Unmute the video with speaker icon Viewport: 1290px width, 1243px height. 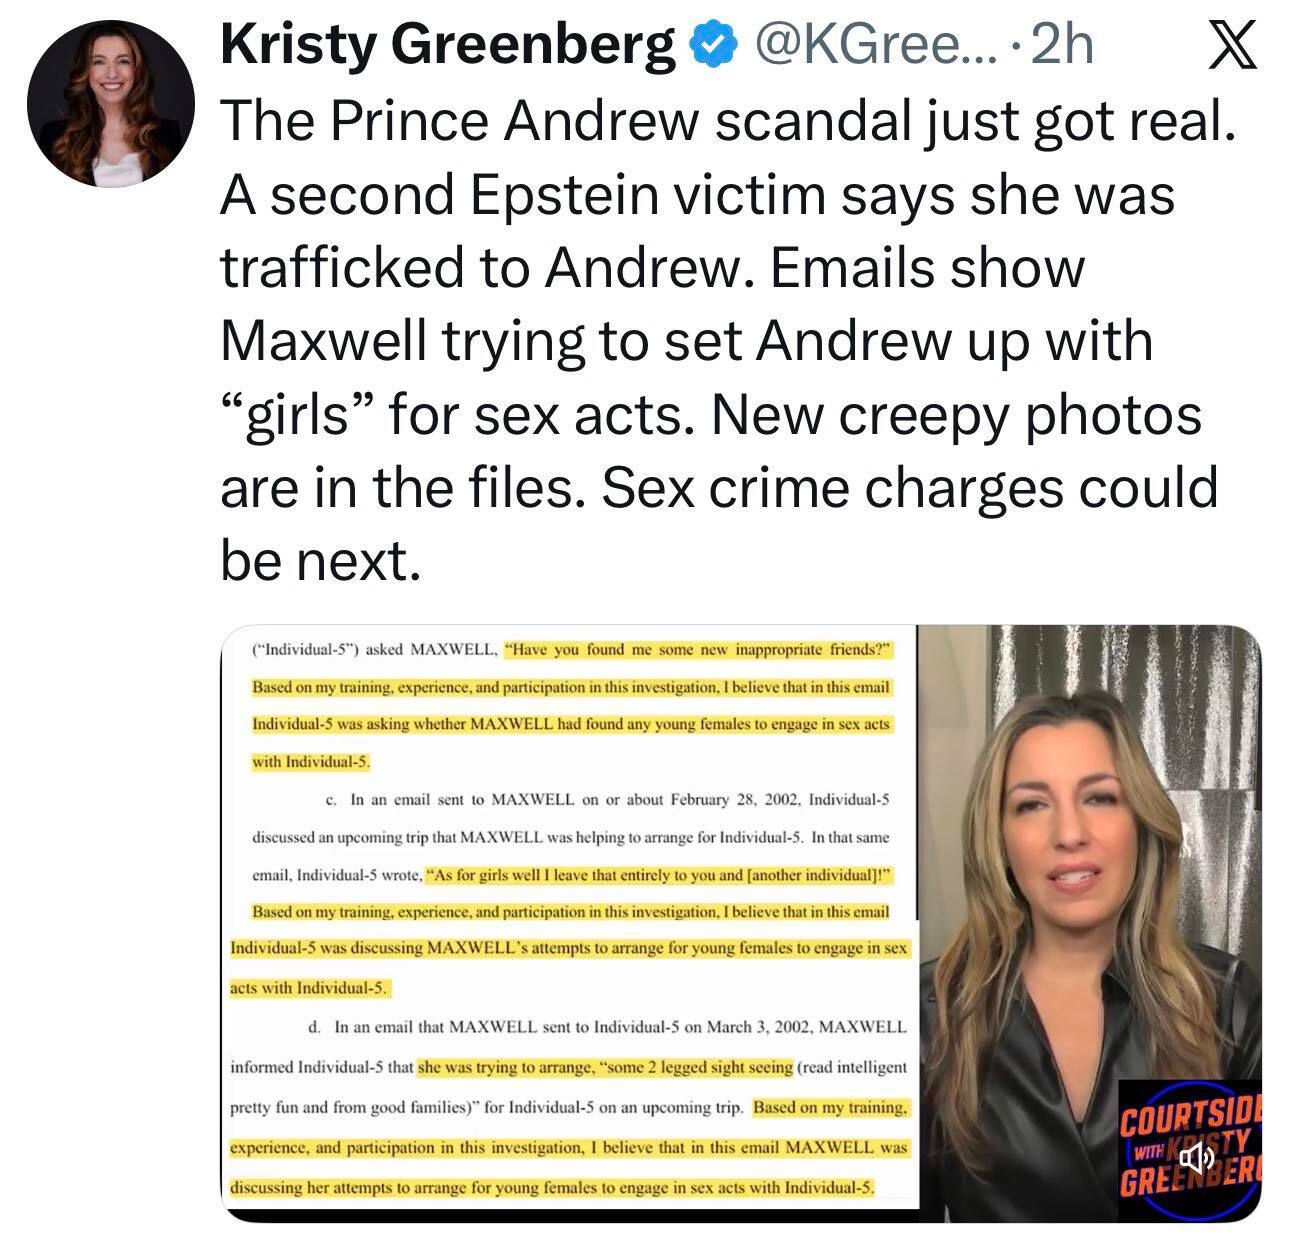tap(1195, 1158)
